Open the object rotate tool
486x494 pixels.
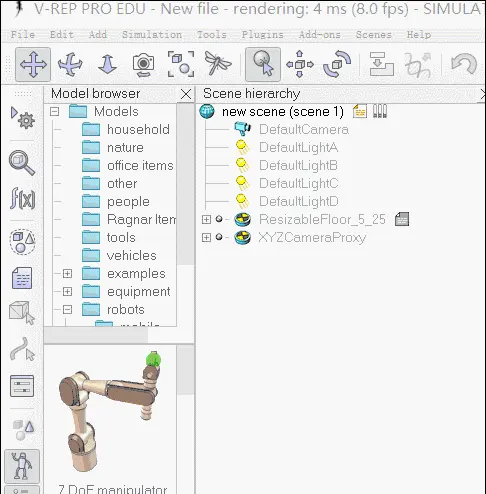tap(337, 64)
